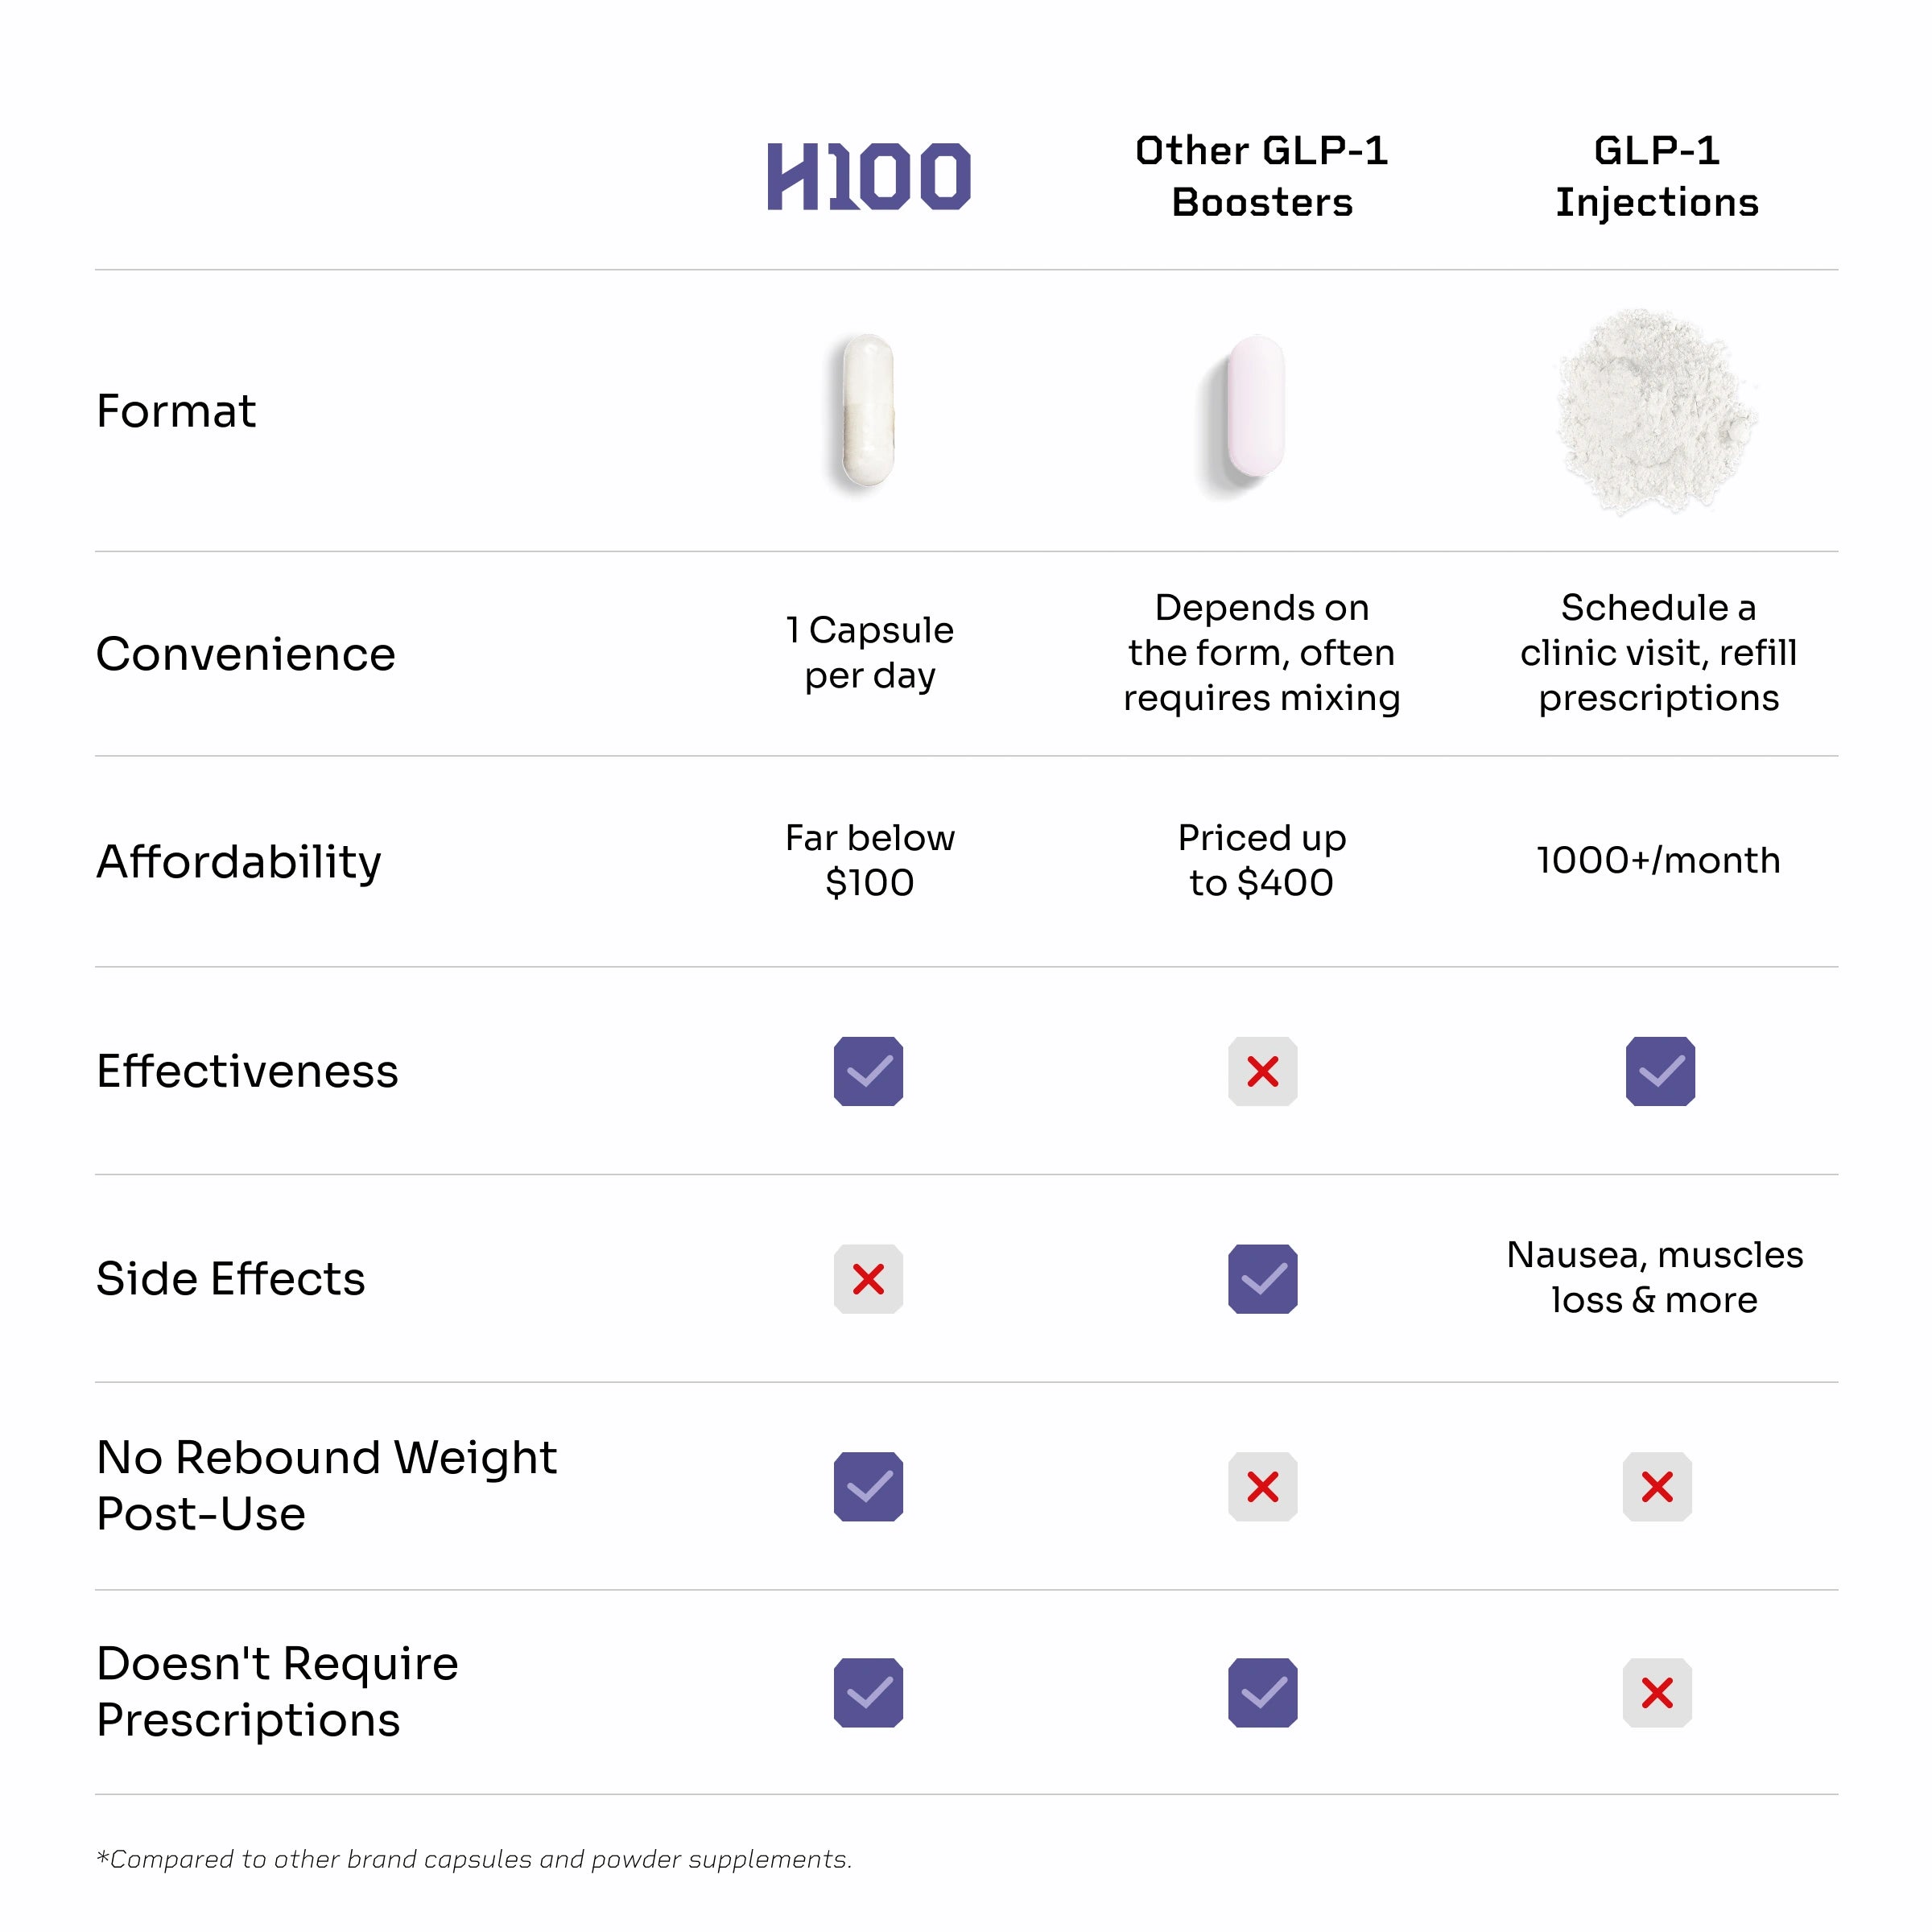Click "Nausea, muscles loss & more" text
Viewport: 1932px width, 1932px height.
1655,1277
